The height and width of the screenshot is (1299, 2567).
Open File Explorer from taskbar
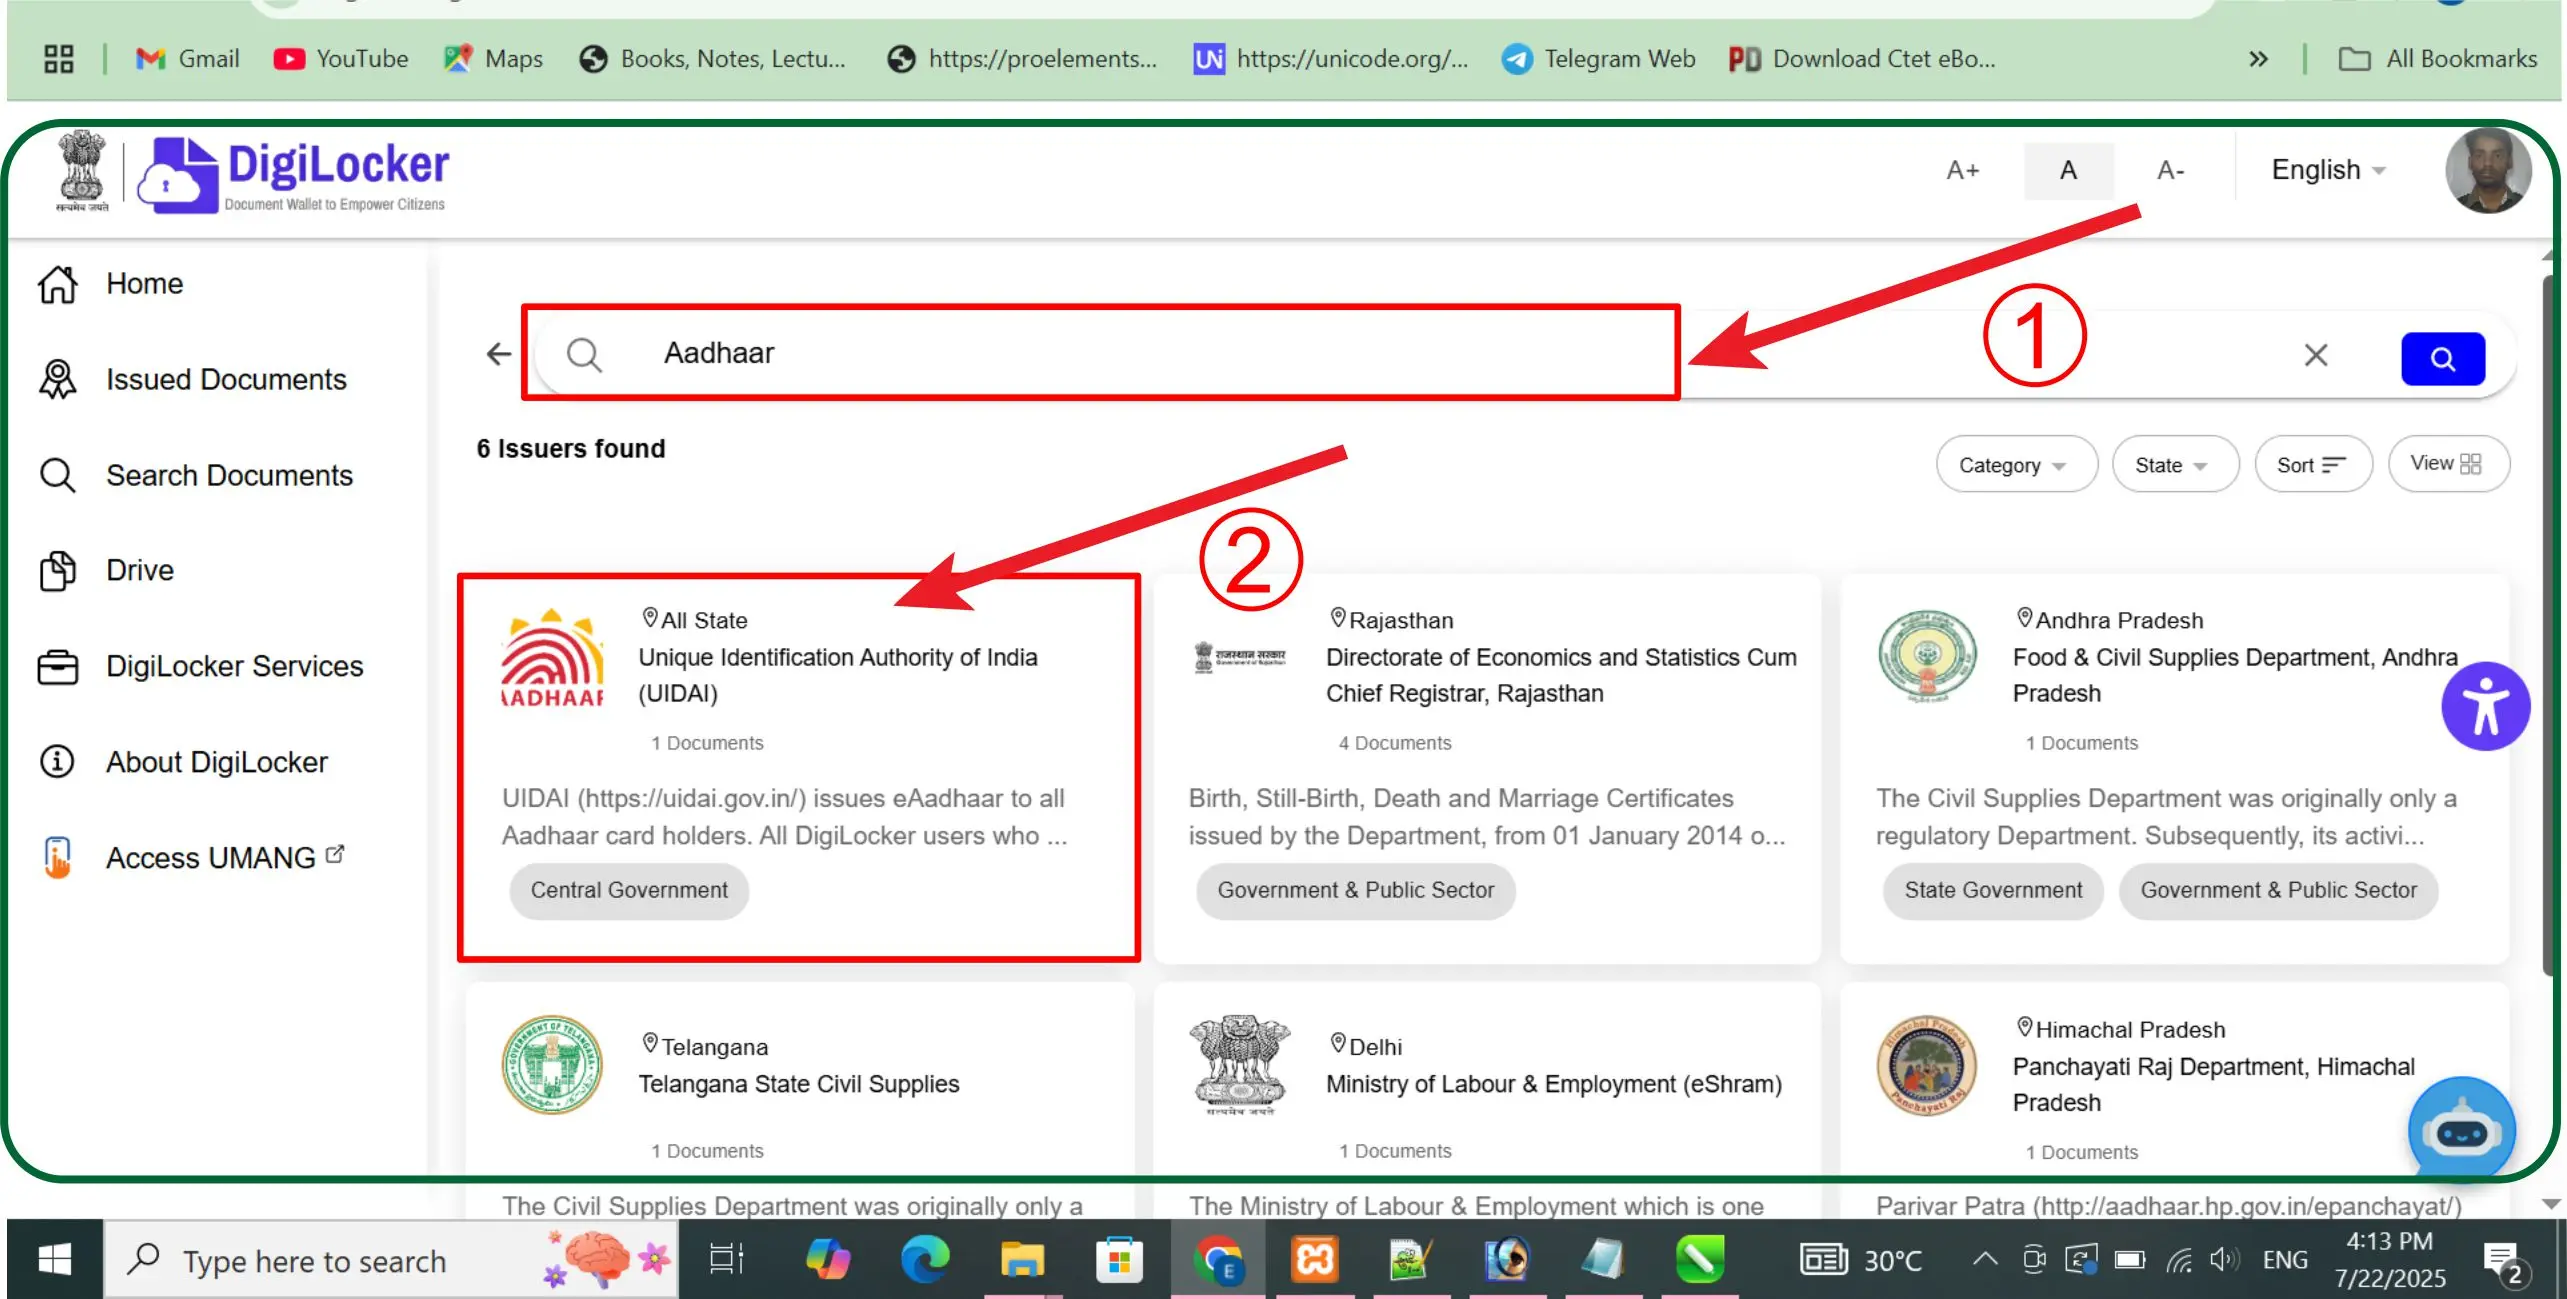1022,1260
